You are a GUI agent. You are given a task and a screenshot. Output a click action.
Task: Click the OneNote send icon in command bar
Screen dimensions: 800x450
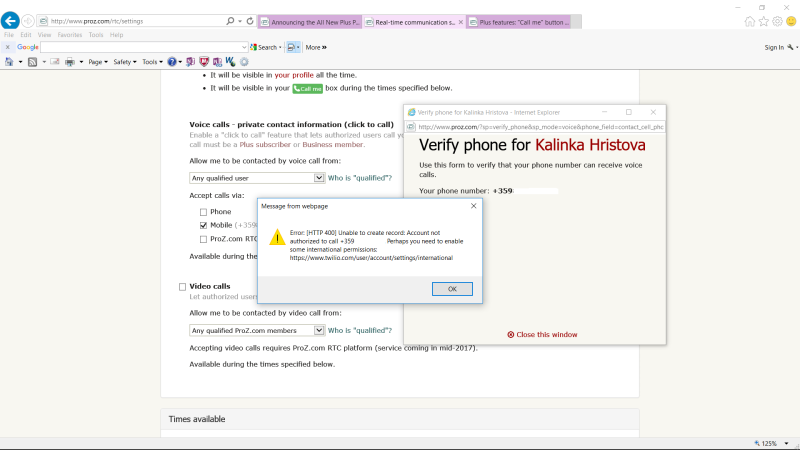pyautogui.click(x=190, y=62)
